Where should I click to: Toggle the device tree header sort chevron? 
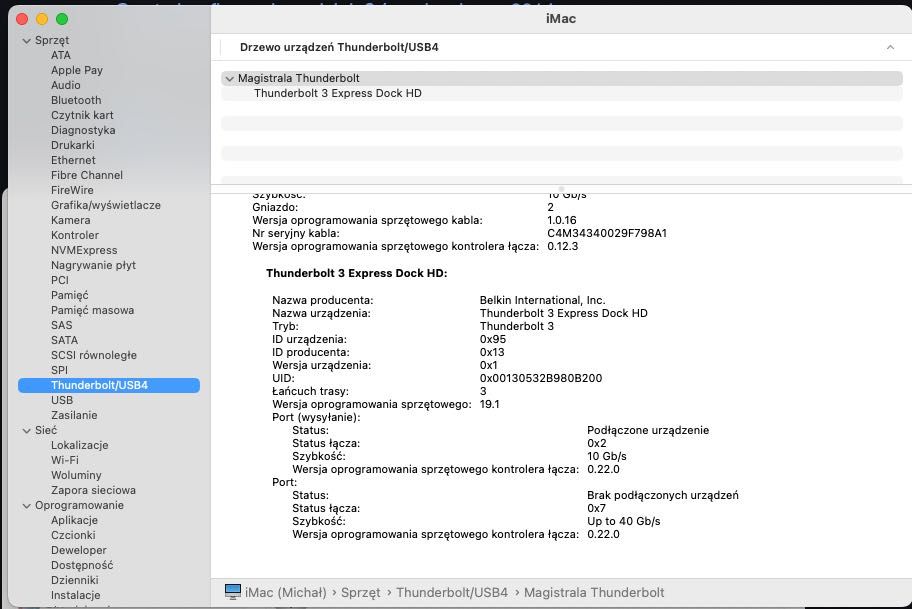coord(890,47)
